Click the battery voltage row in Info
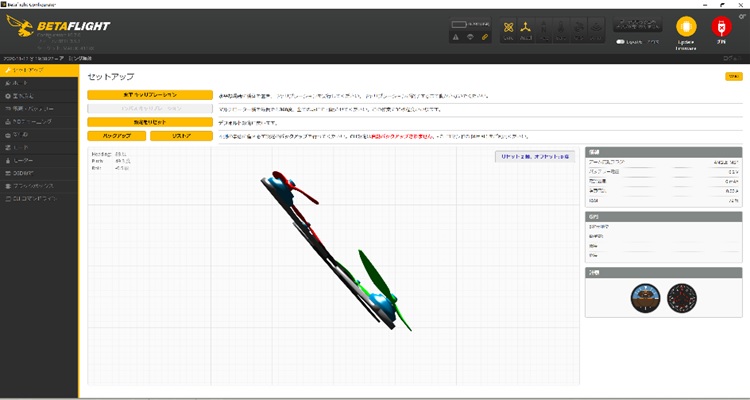 tap(663, 172)
